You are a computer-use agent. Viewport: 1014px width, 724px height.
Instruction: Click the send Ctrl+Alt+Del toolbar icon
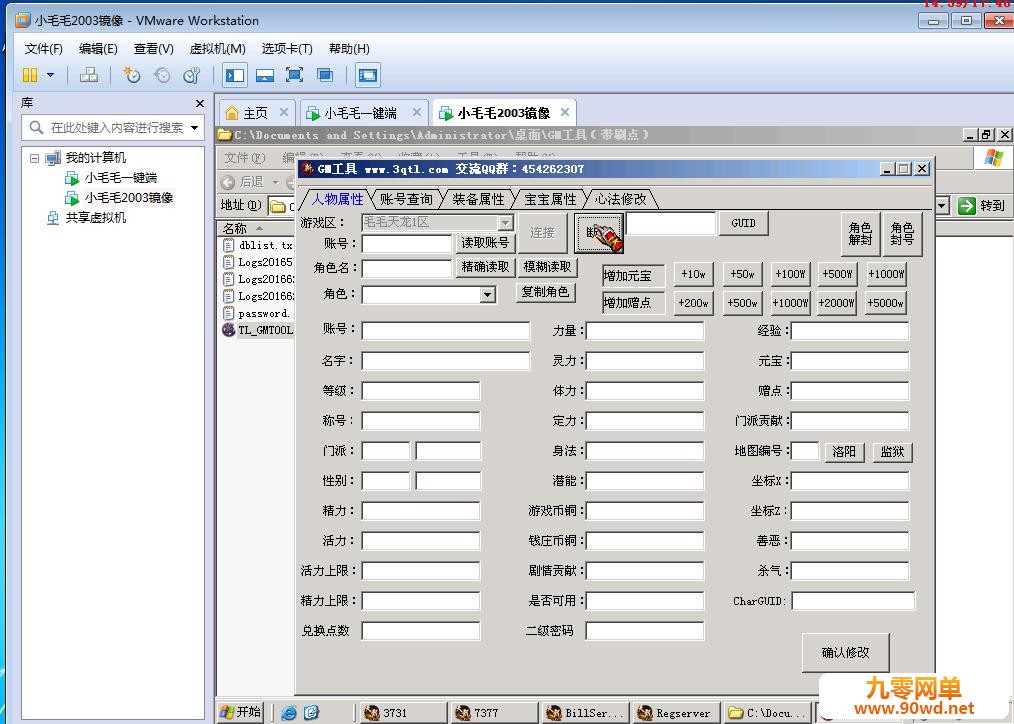tap(89, 75)
